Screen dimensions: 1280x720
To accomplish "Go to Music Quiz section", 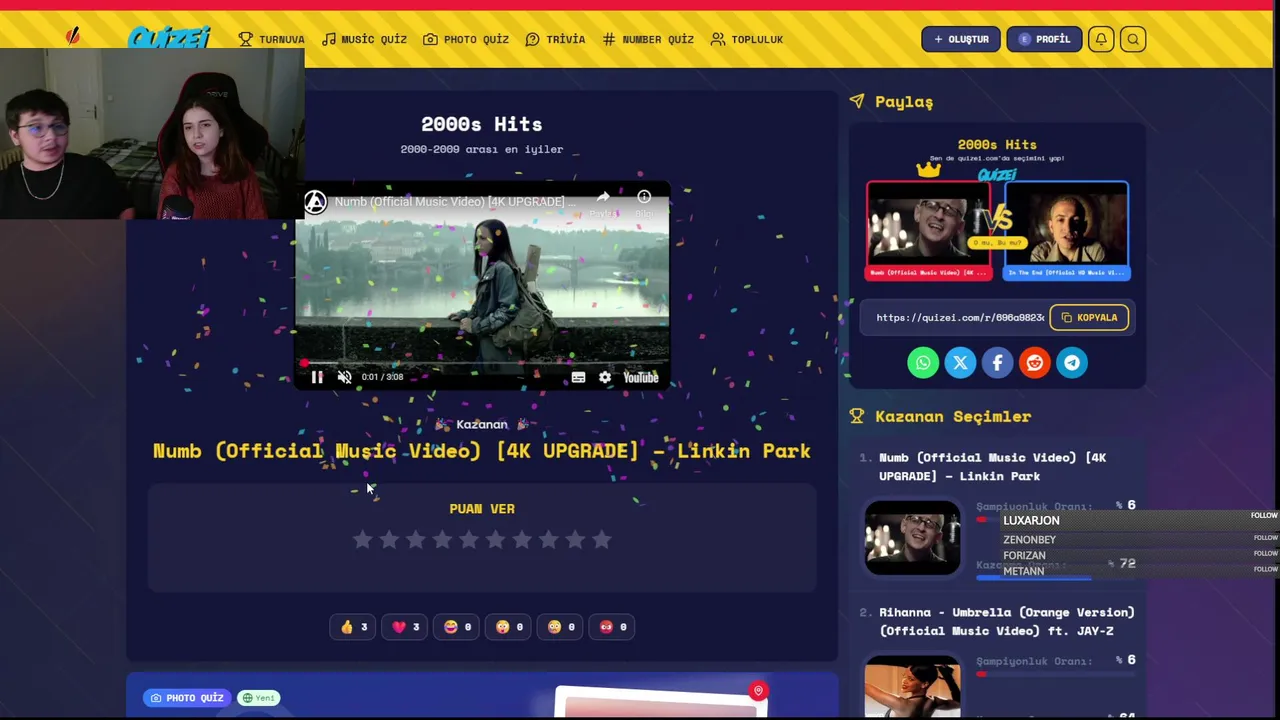I will (364, 39).
